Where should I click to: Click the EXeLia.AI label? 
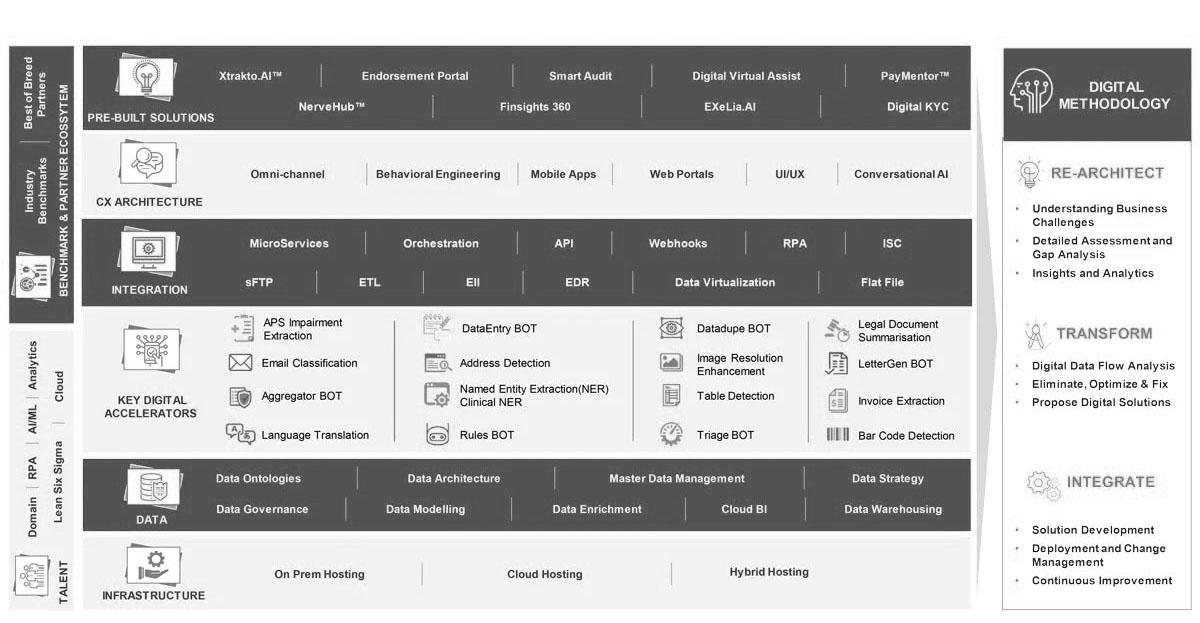[x=730, y=107]
